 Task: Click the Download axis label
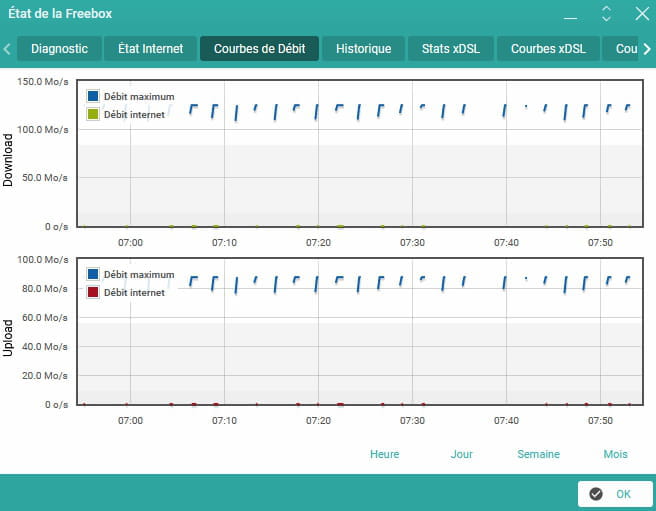8,160
